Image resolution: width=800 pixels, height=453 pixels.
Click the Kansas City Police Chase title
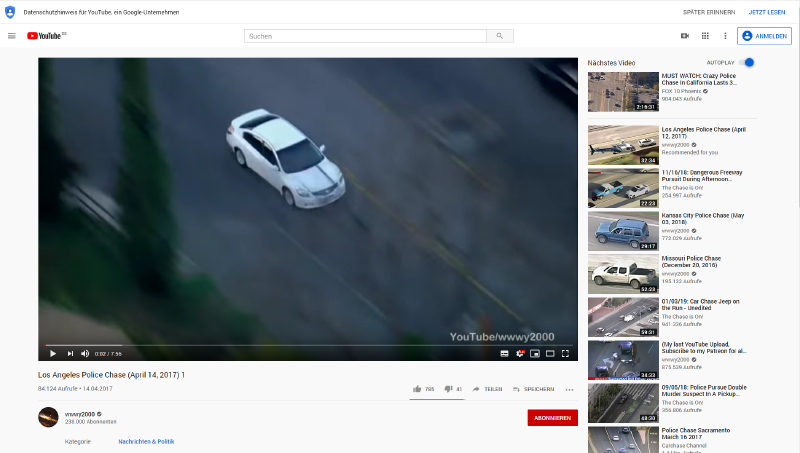tap(703, 219)
